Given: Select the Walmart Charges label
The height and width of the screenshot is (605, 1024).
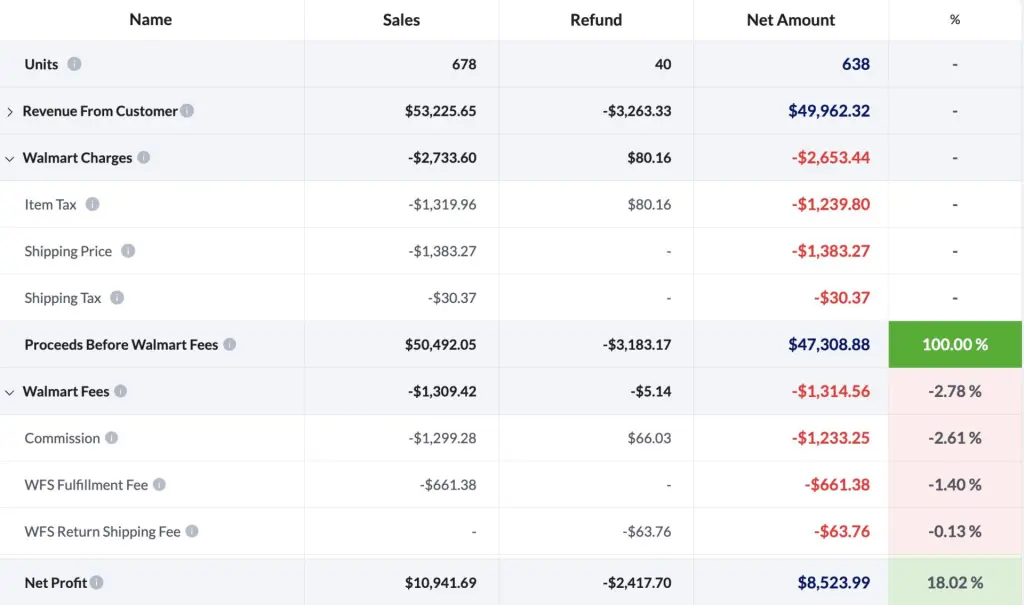Looking at the screenshot, I should [77, 157].
